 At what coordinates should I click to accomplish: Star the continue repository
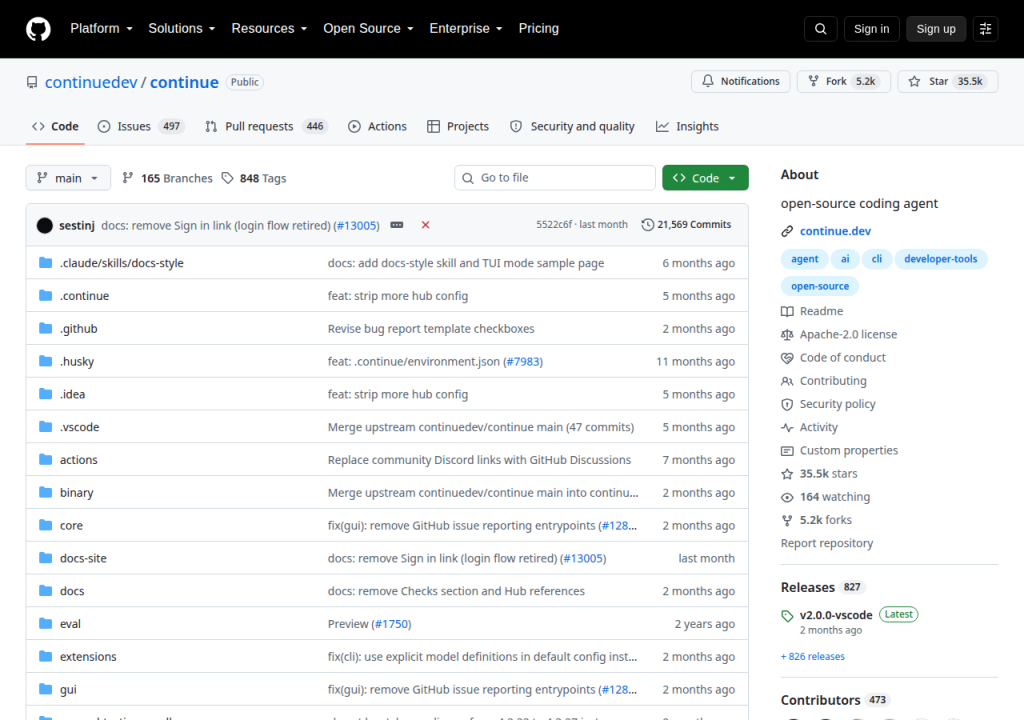click(948, 82)
